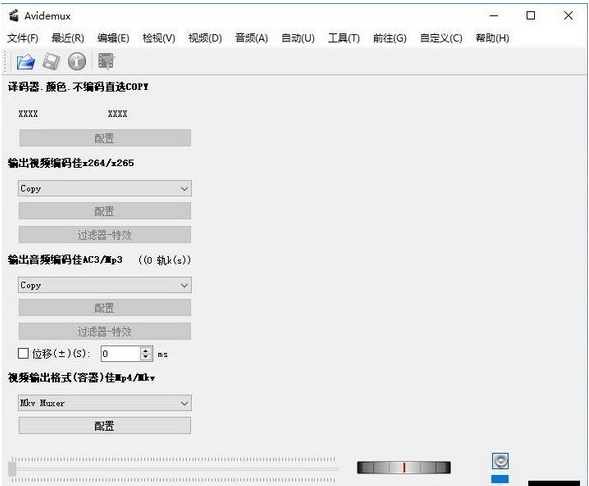
Task: Open the 自动(U) menu
Action: pyautogui.click(x=298, y=38)
